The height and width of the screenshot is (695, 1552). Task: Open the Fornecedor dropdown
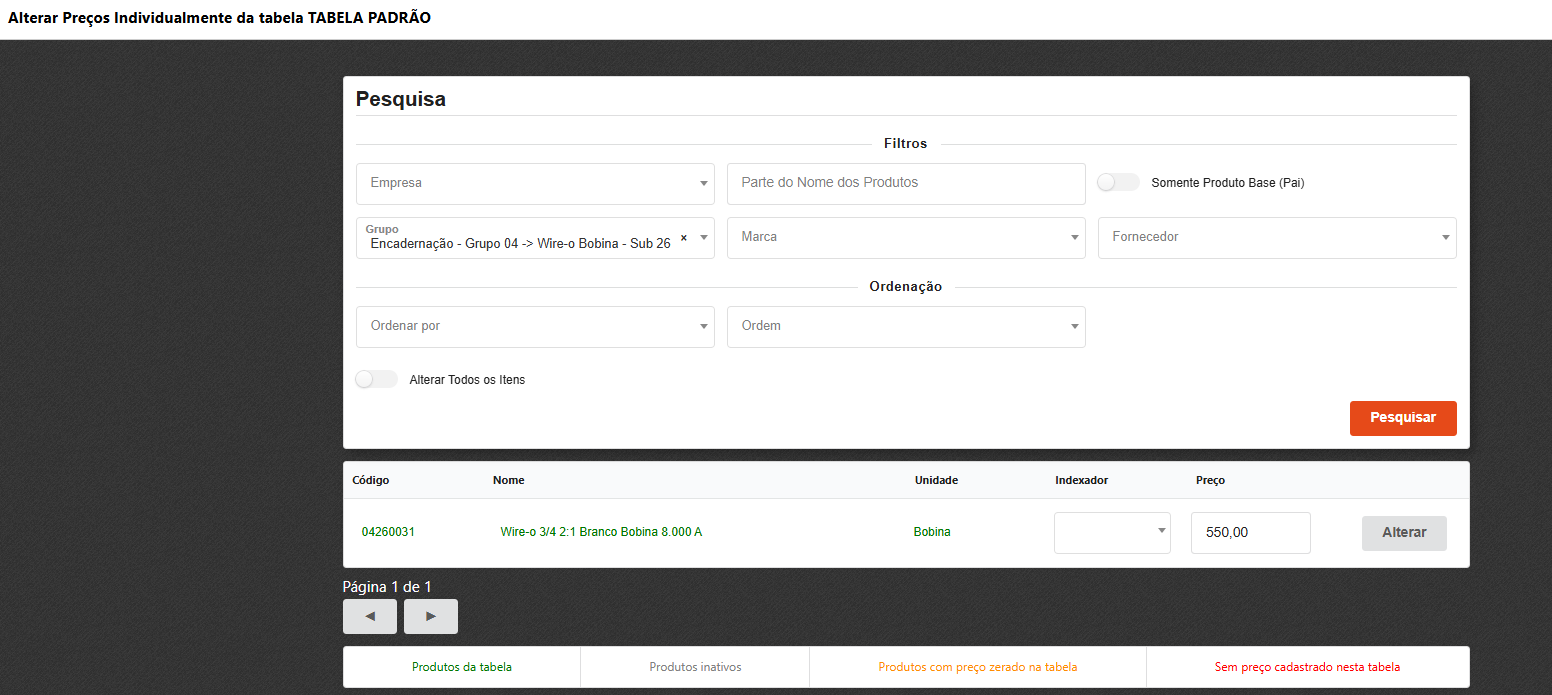(1277, 238)
